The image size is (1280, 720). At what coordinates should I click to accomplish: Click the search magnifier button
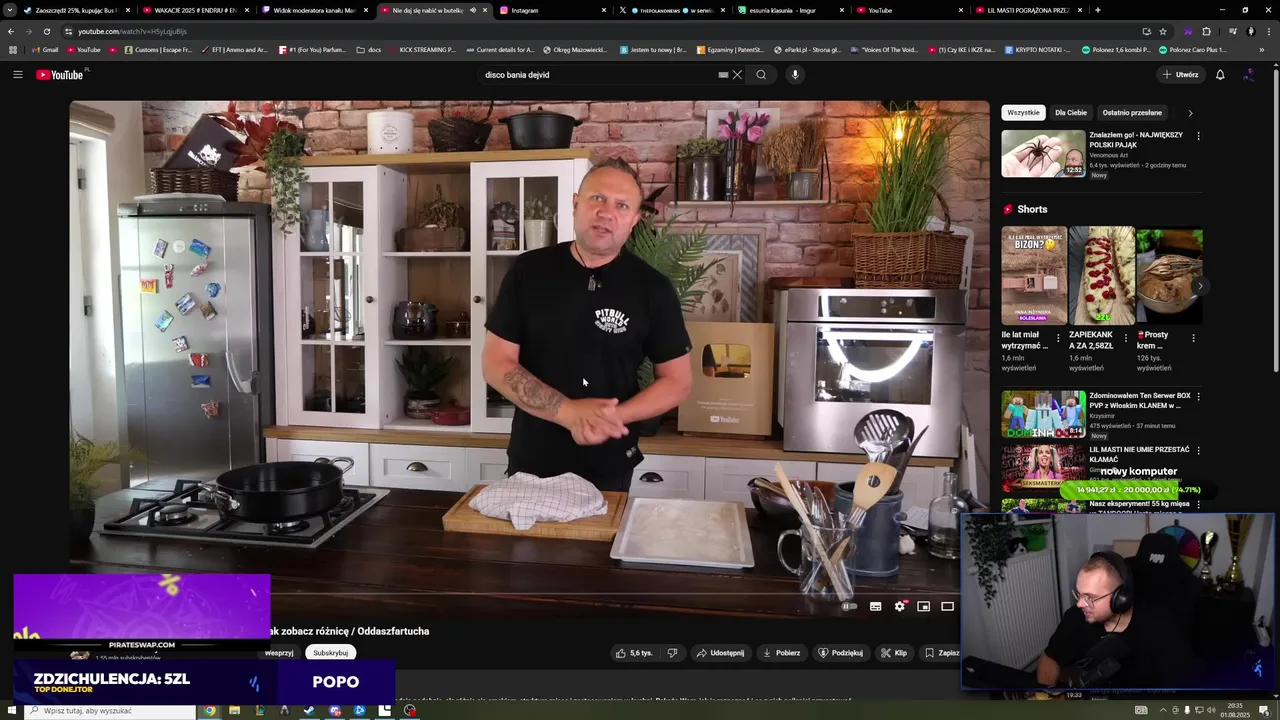coord(761,75)
